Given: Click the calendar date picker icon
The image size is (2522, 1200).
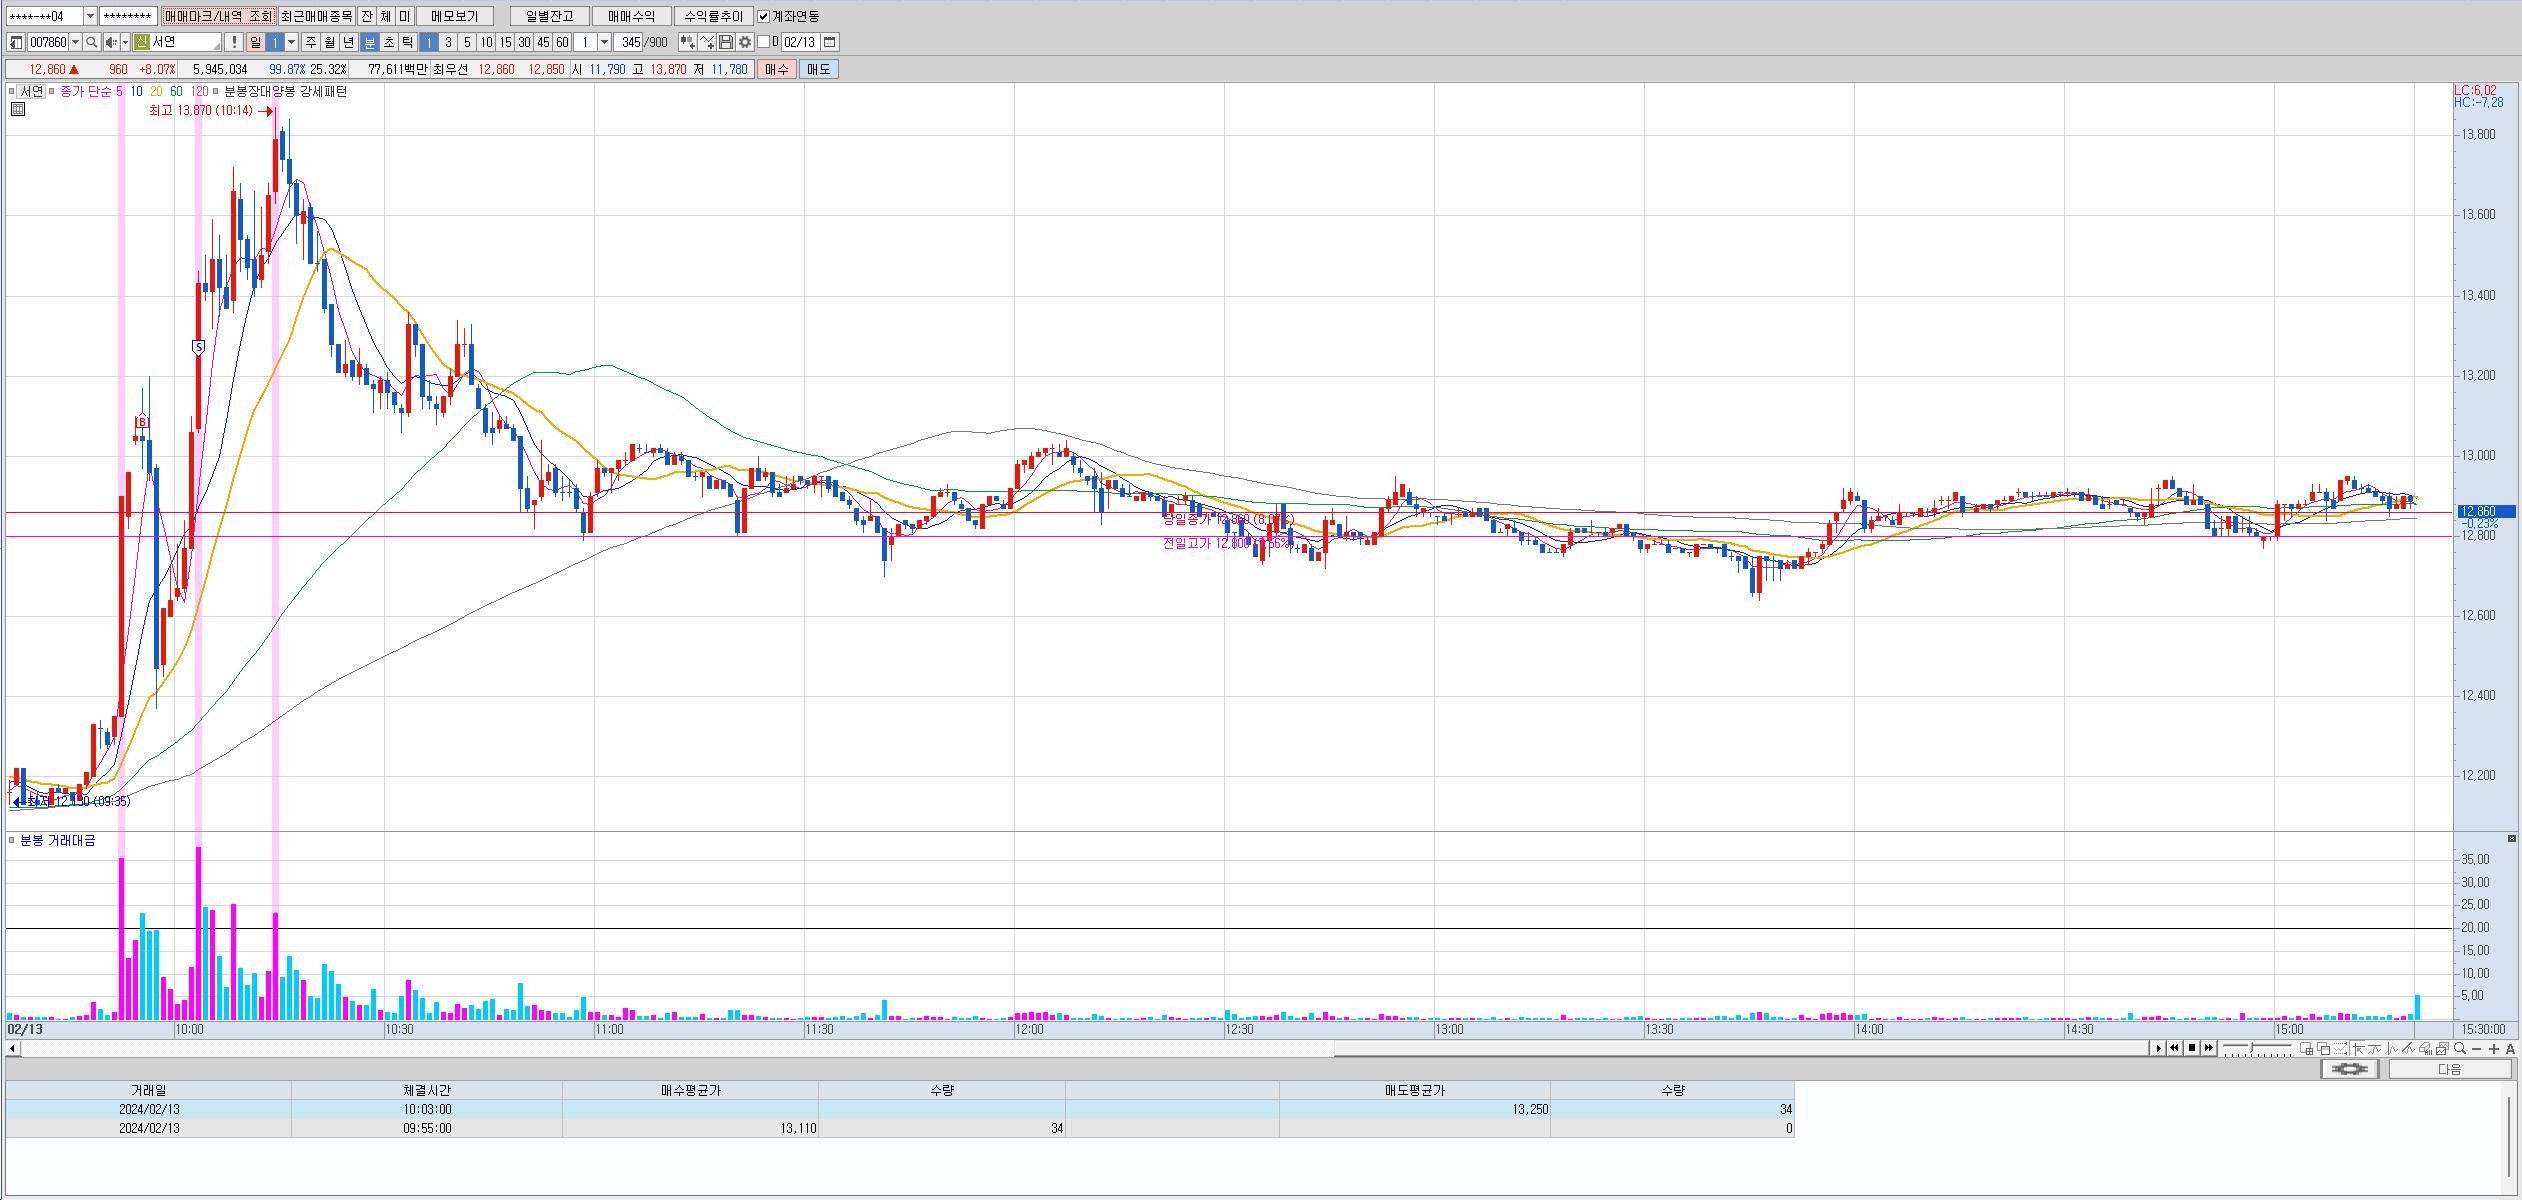Looking at the screenshot, I should 830,42.
